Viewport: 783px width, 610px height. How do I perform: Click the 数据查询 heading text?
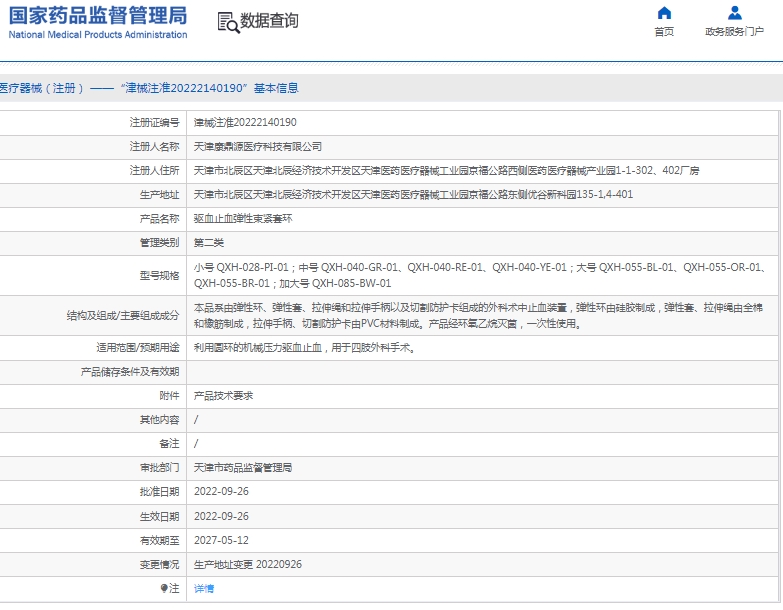(269, 20)
